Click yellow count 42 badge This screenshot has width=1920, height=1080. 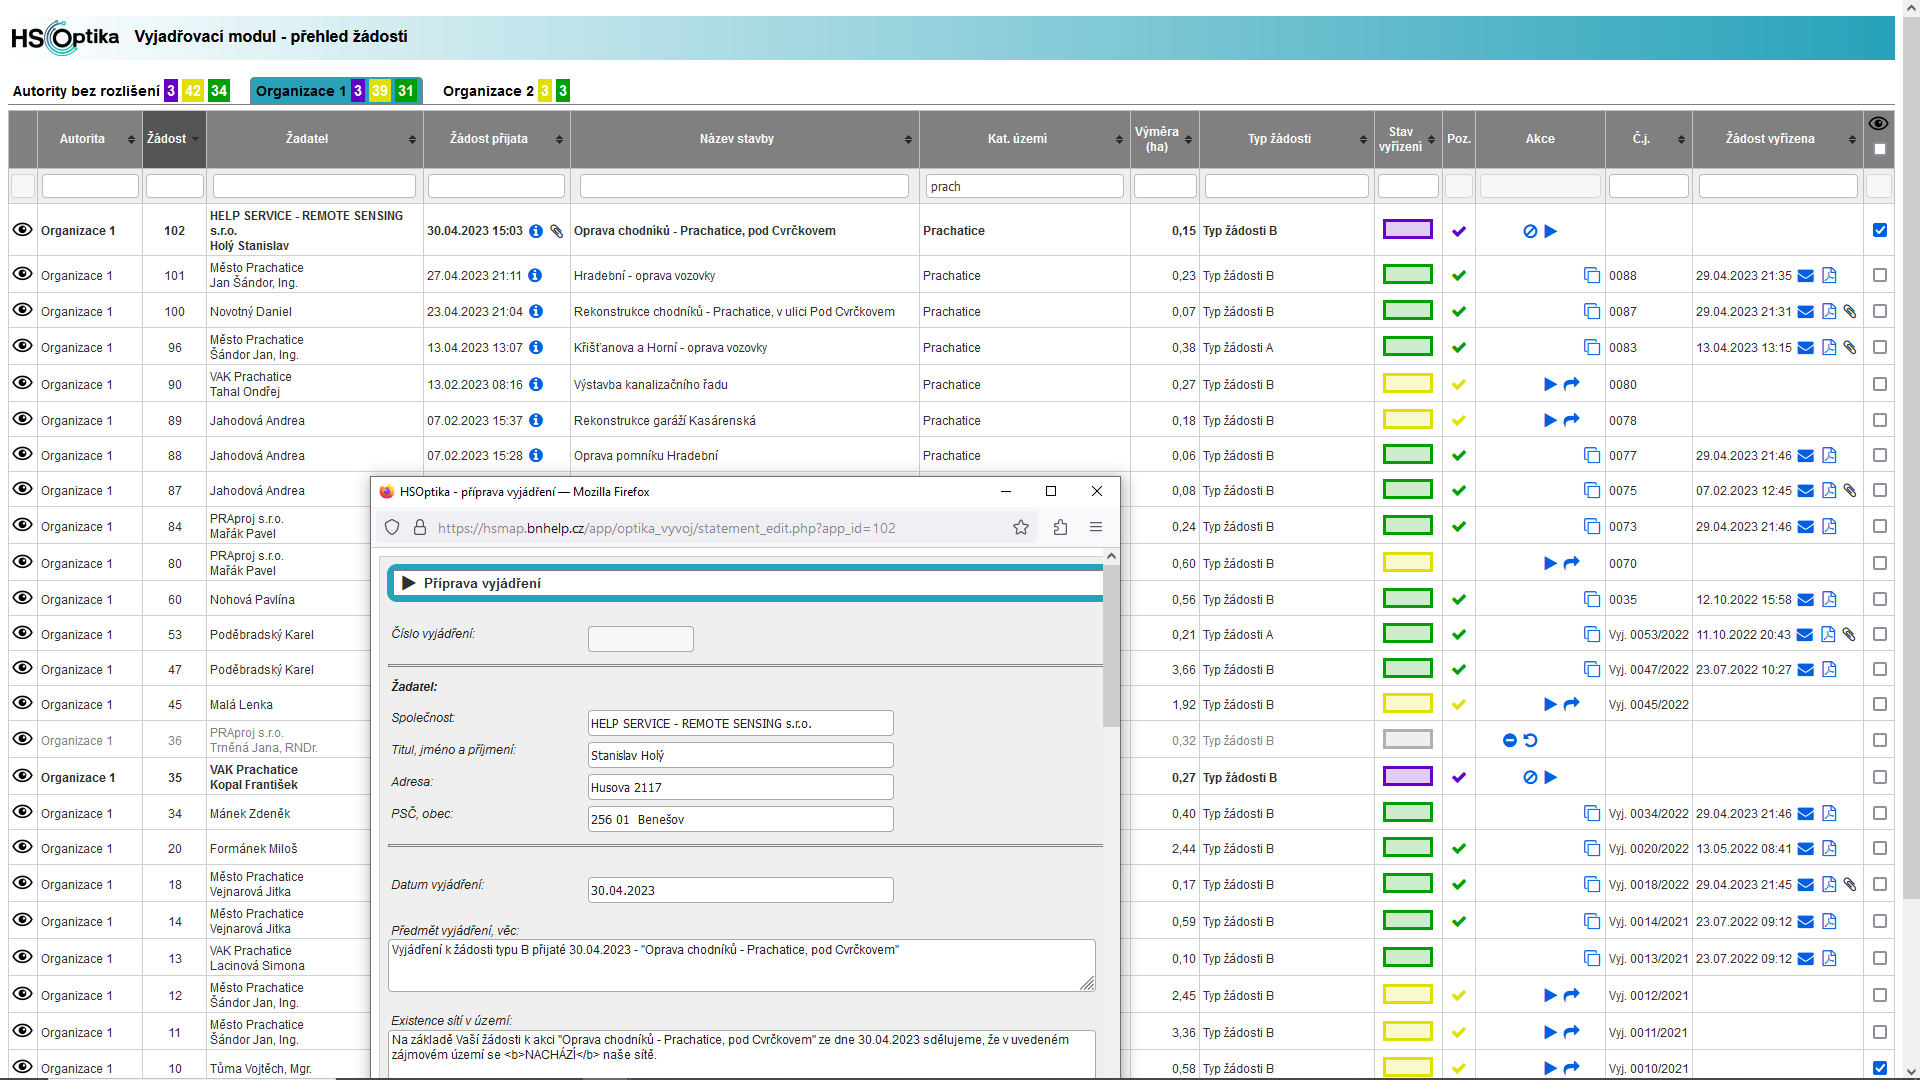pyautogui.click(x=192, y=91)
